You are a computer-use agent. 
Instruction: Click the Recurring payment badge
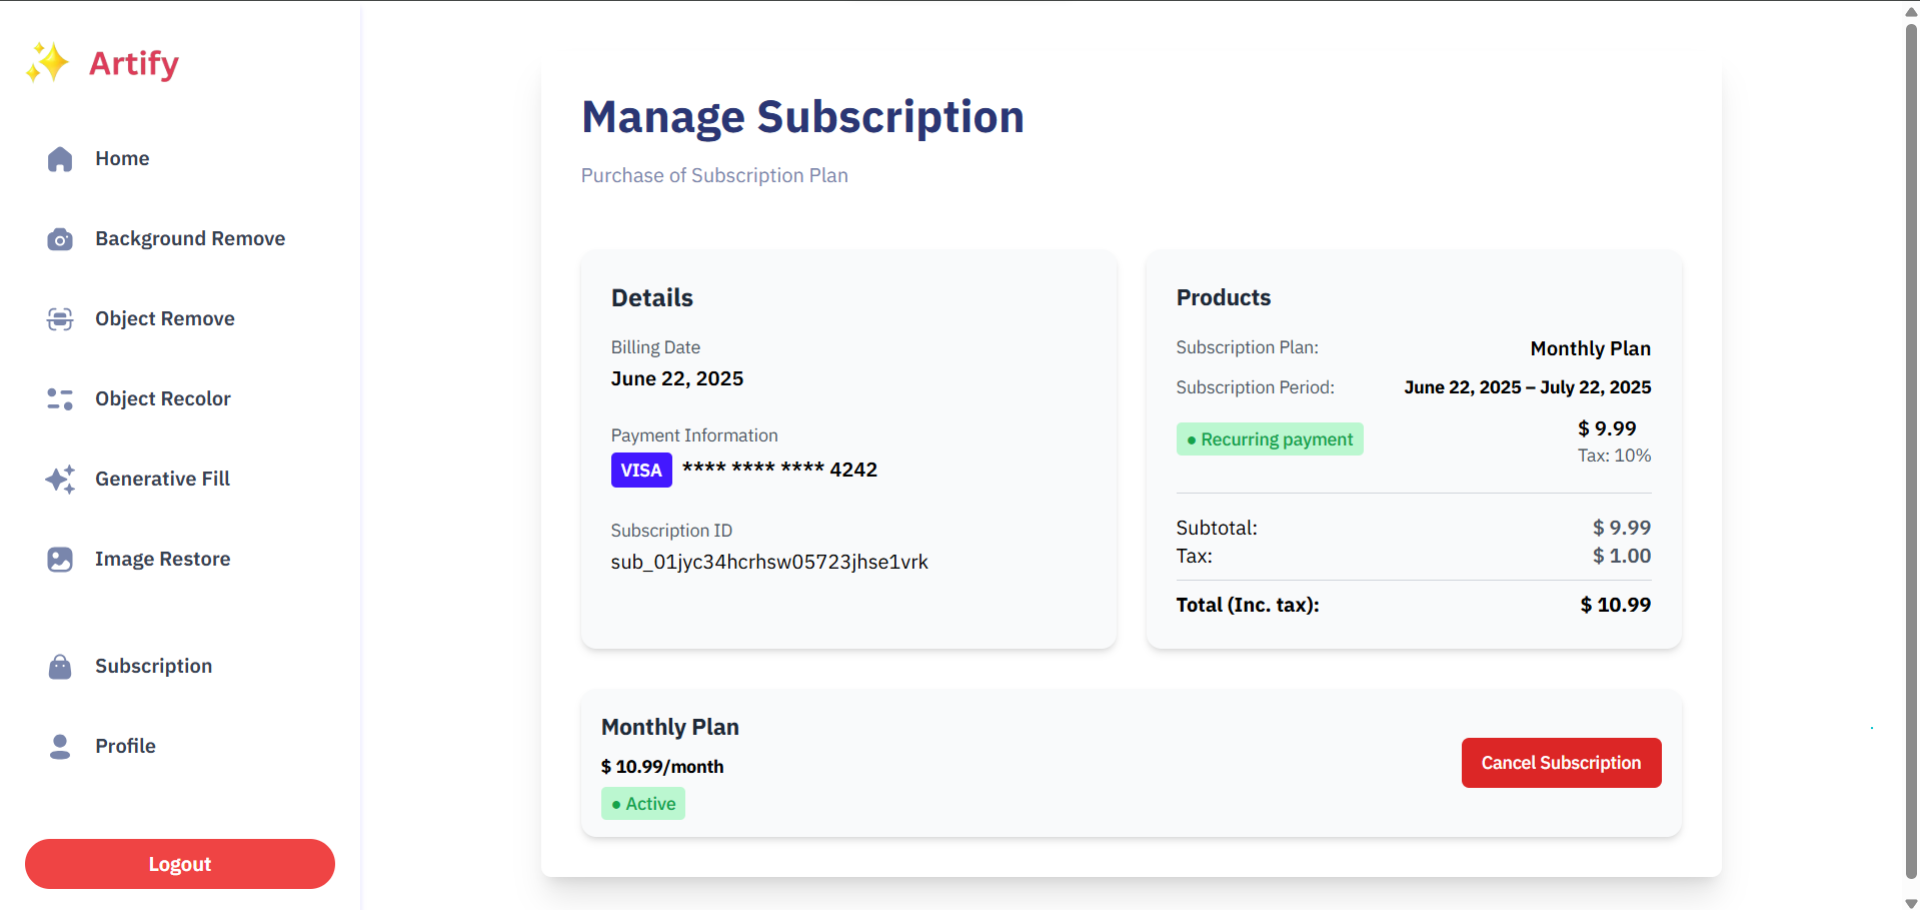(x=1270, y=439)
